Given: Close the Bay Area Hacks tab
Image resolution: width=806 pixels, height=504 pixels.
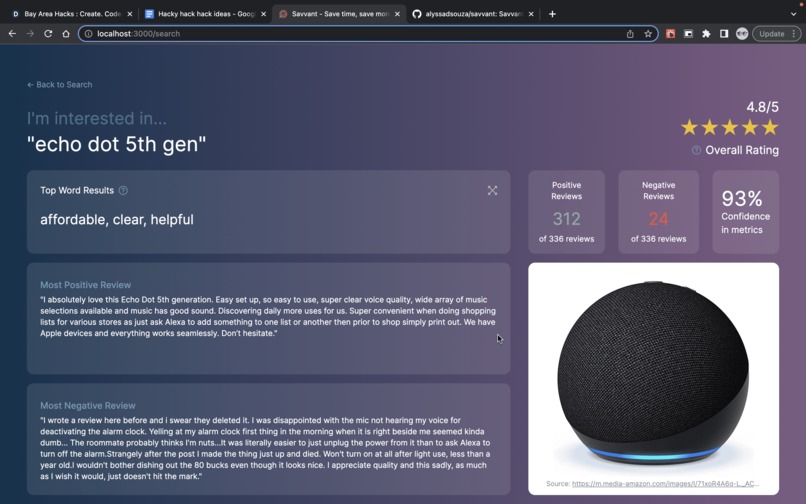Looking at the screenshot, I should click(x=130, y=14).
